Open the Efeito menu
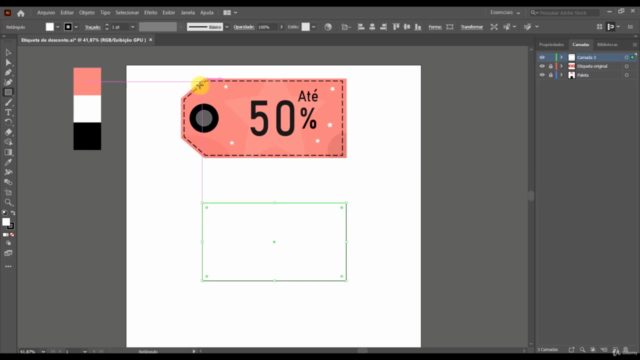 [x=150, y=13]
